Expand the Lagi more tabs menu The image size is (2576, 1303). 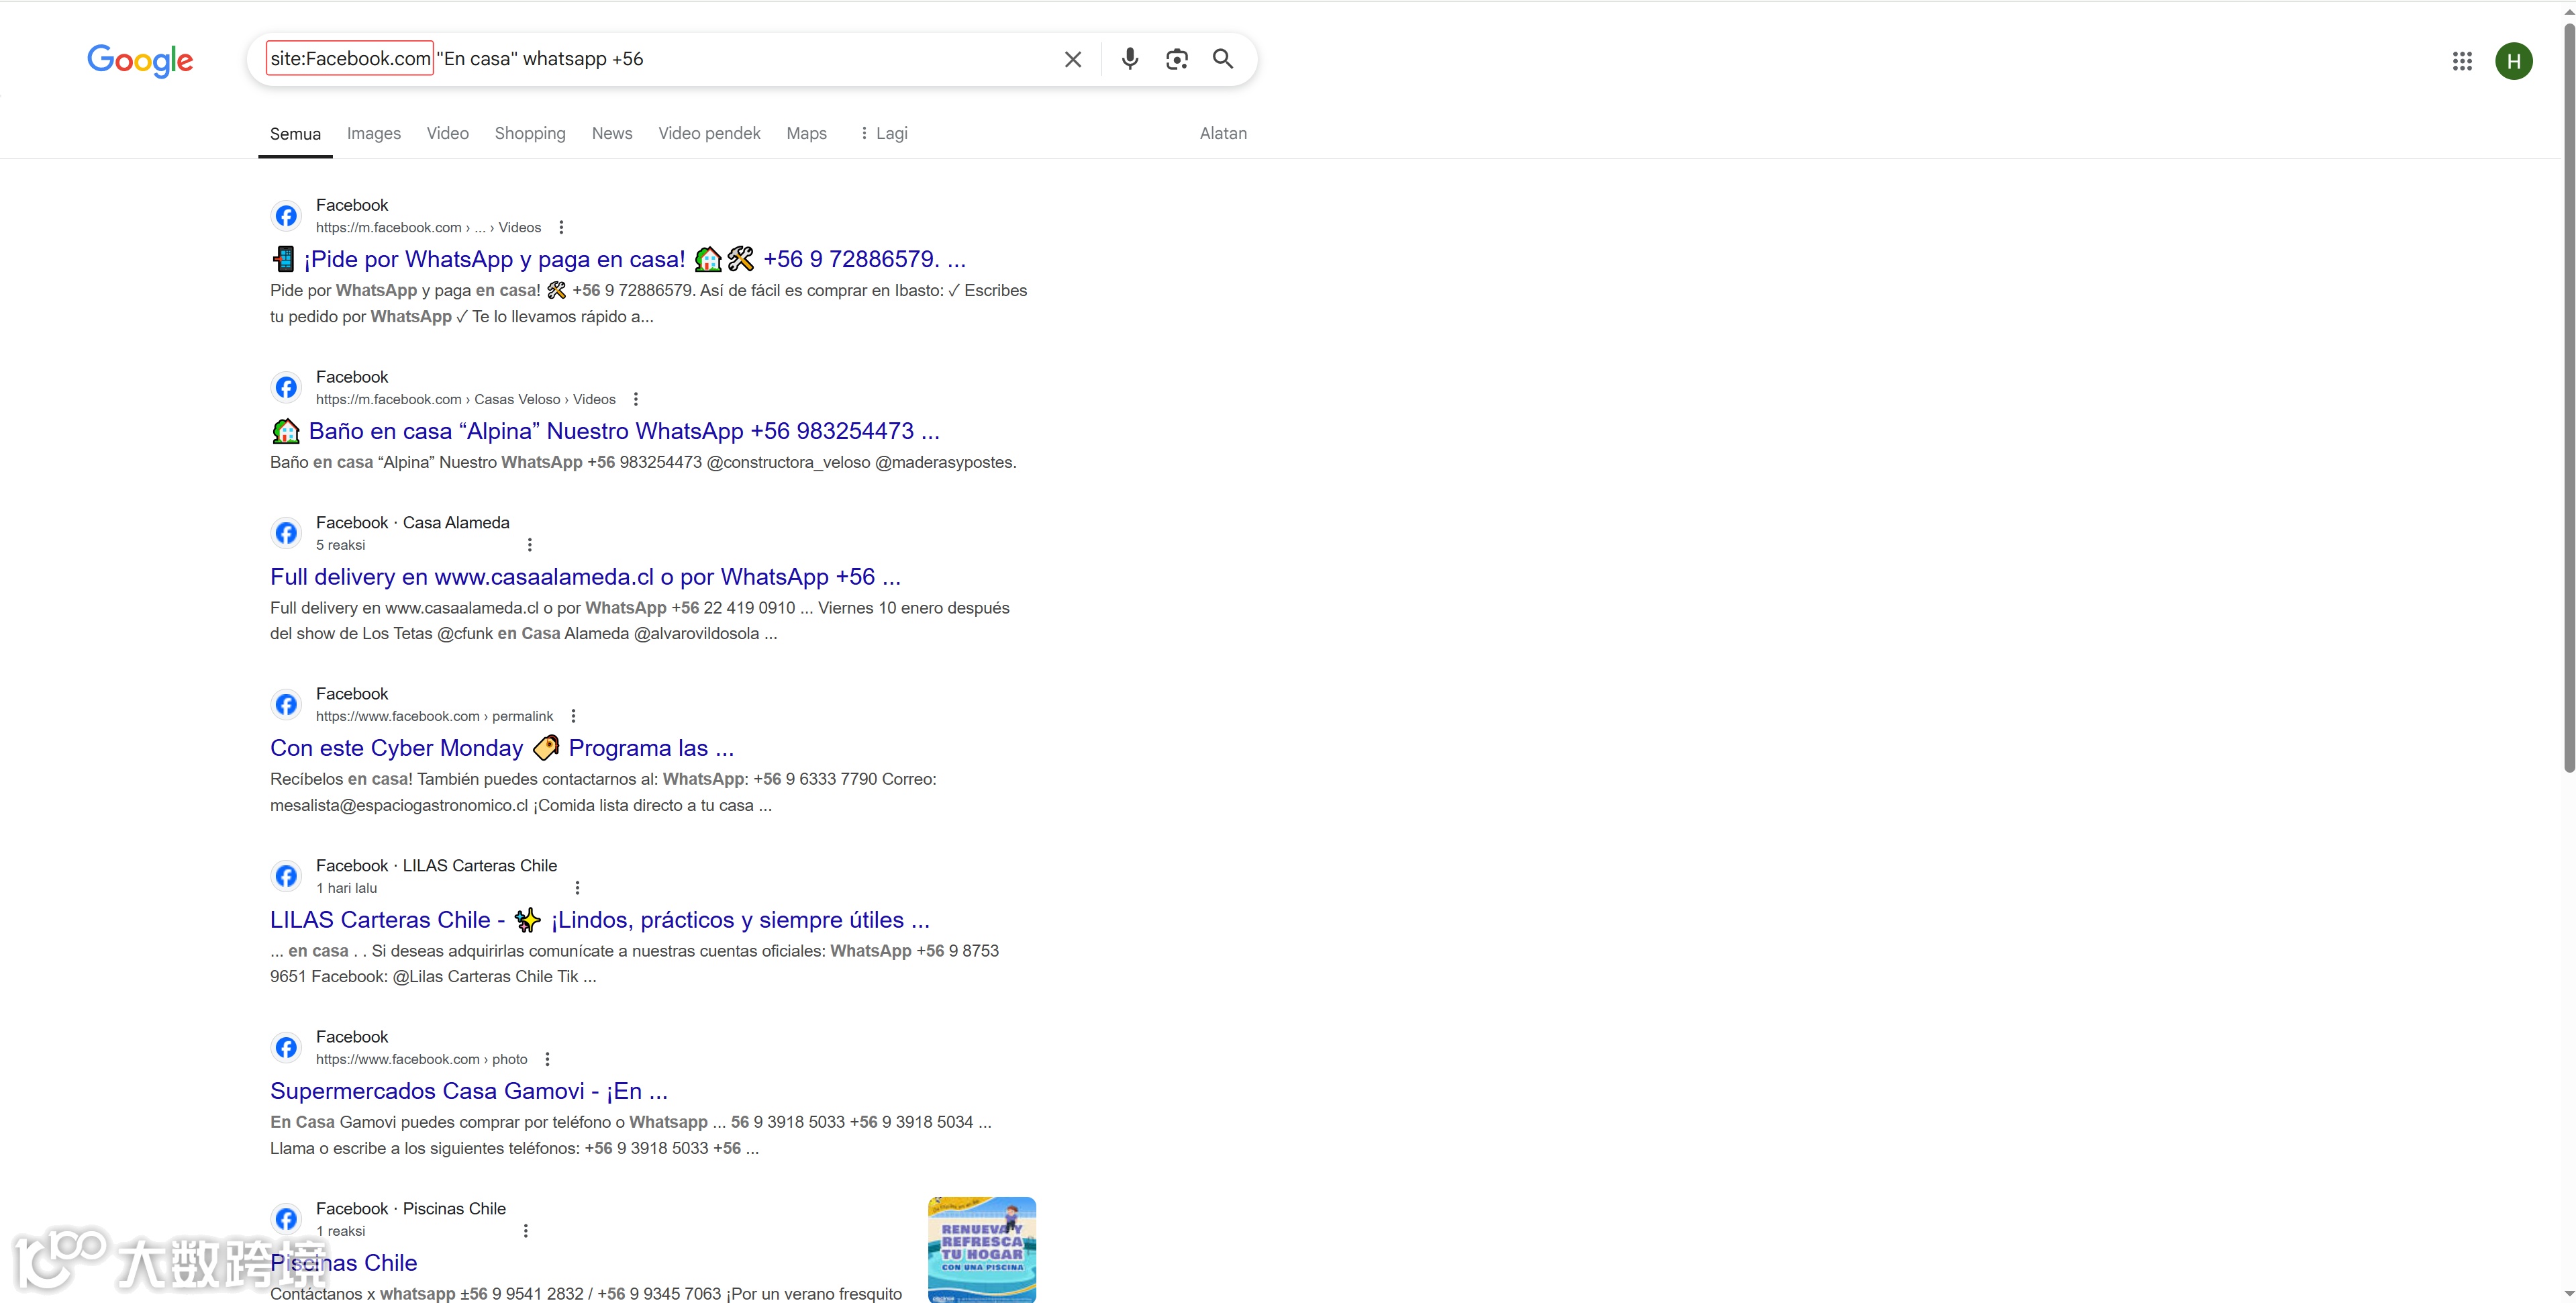(884, 133)
